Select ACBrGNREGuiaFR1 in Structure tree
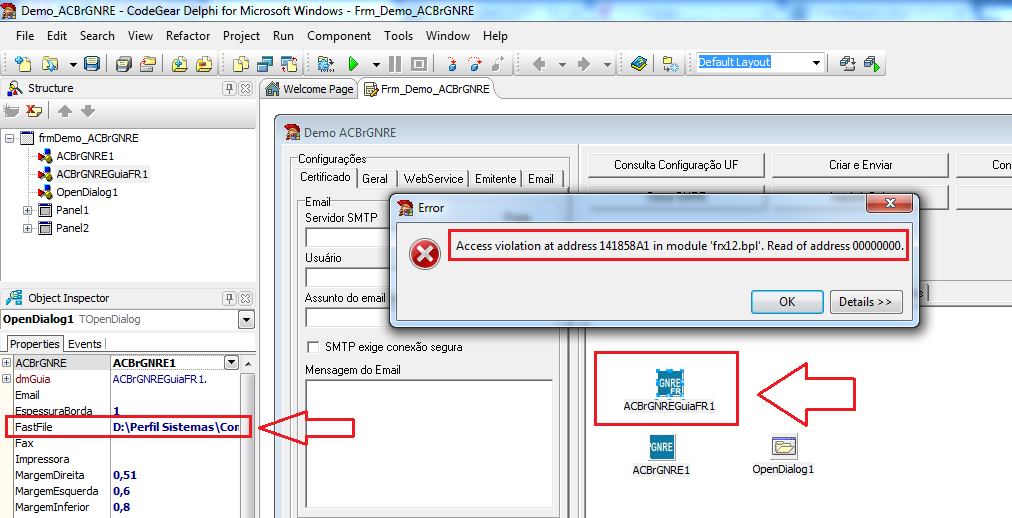This screenshot has height=518, width=1012. 102,174
